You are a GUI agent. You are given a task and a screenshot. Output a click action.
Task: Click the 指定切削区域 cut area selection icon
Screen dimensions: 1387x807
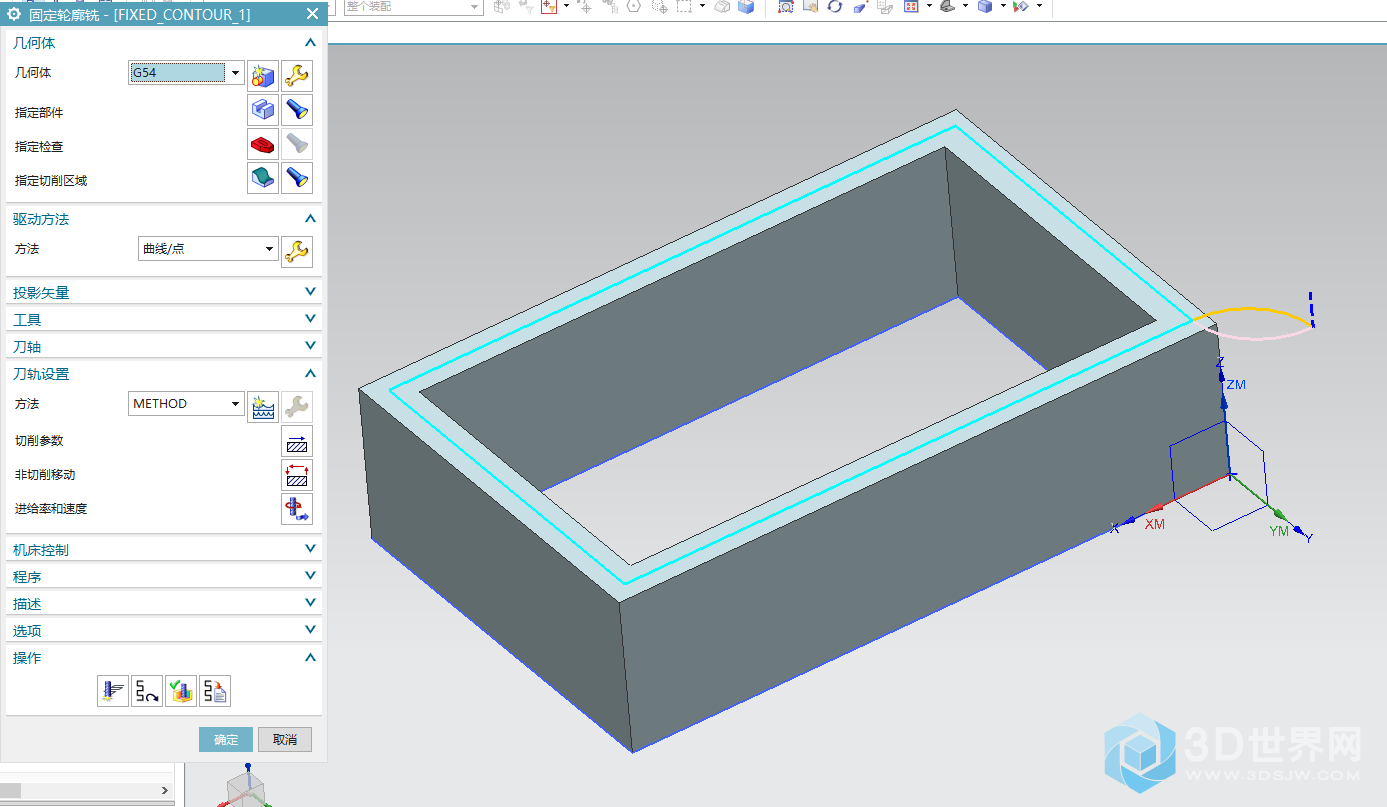263,178
